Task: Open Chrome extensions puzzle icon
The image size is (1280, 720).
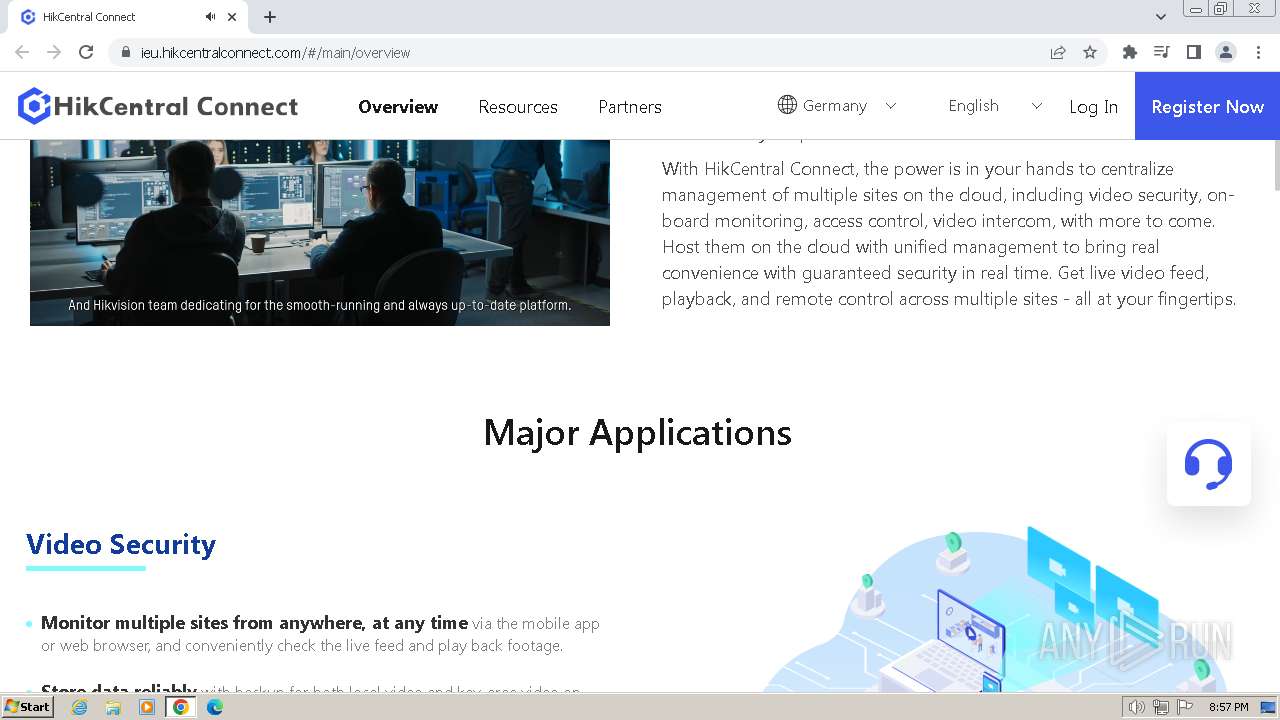Action: (x=1130, y=52)
